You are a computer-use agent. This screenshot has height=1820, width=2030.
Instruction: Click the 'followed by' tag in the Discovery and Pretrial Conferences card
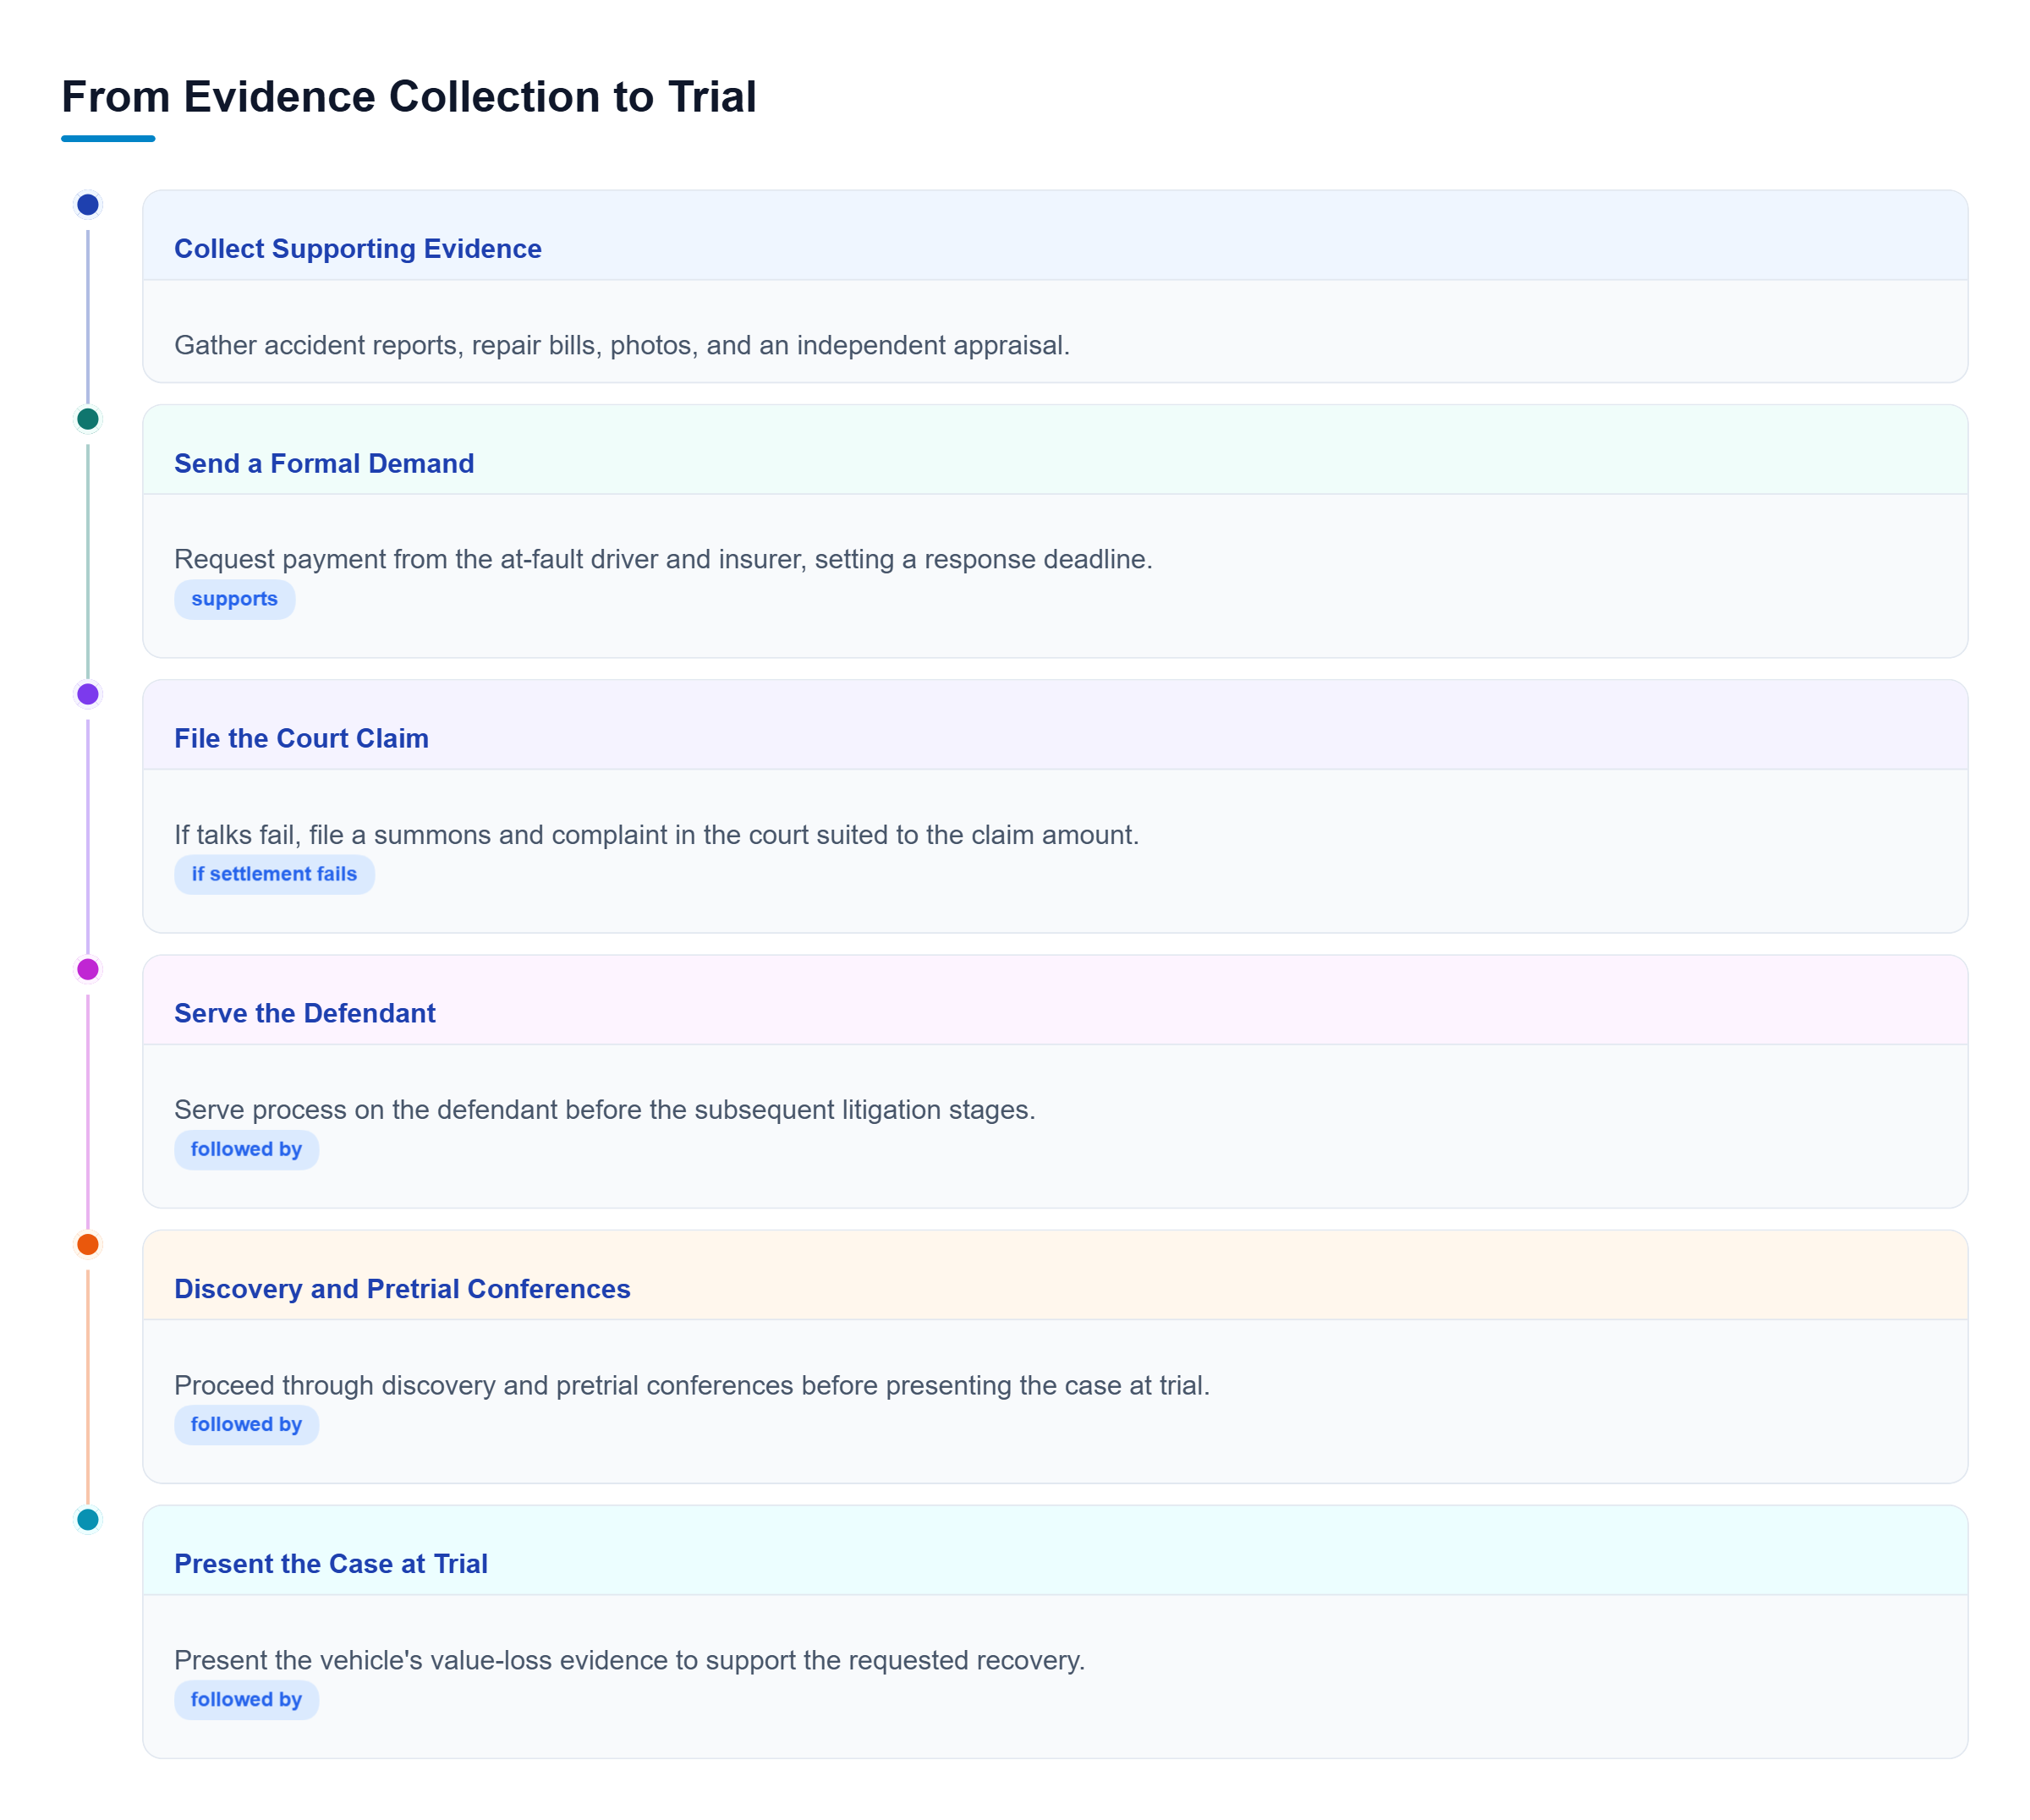(x=246, y=1424)
